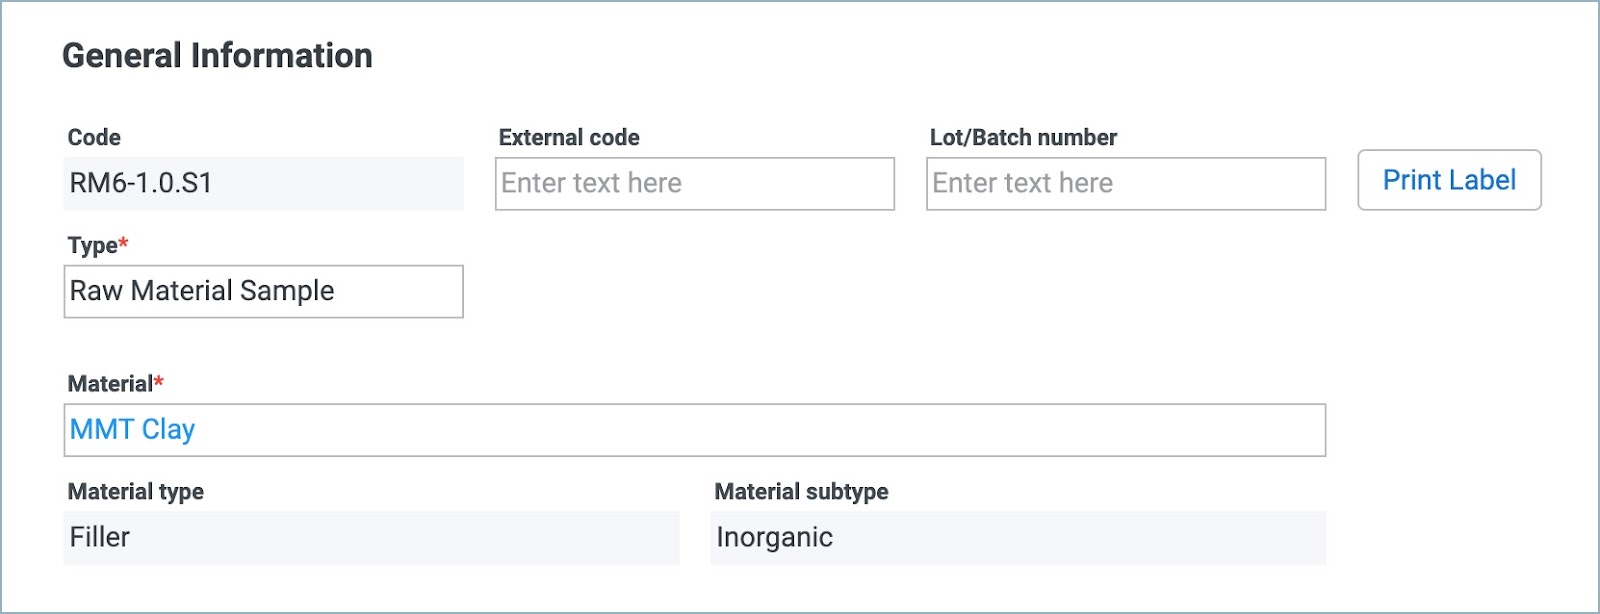
Task: Focus the Lot/Batch number text field
Action: pyautogui.click(x=1126, y=184)
